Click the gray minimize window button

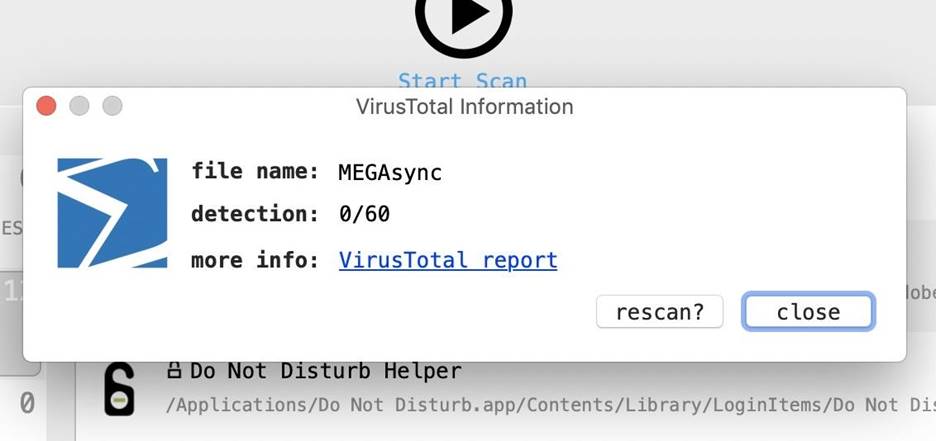(x=79, y=106)
